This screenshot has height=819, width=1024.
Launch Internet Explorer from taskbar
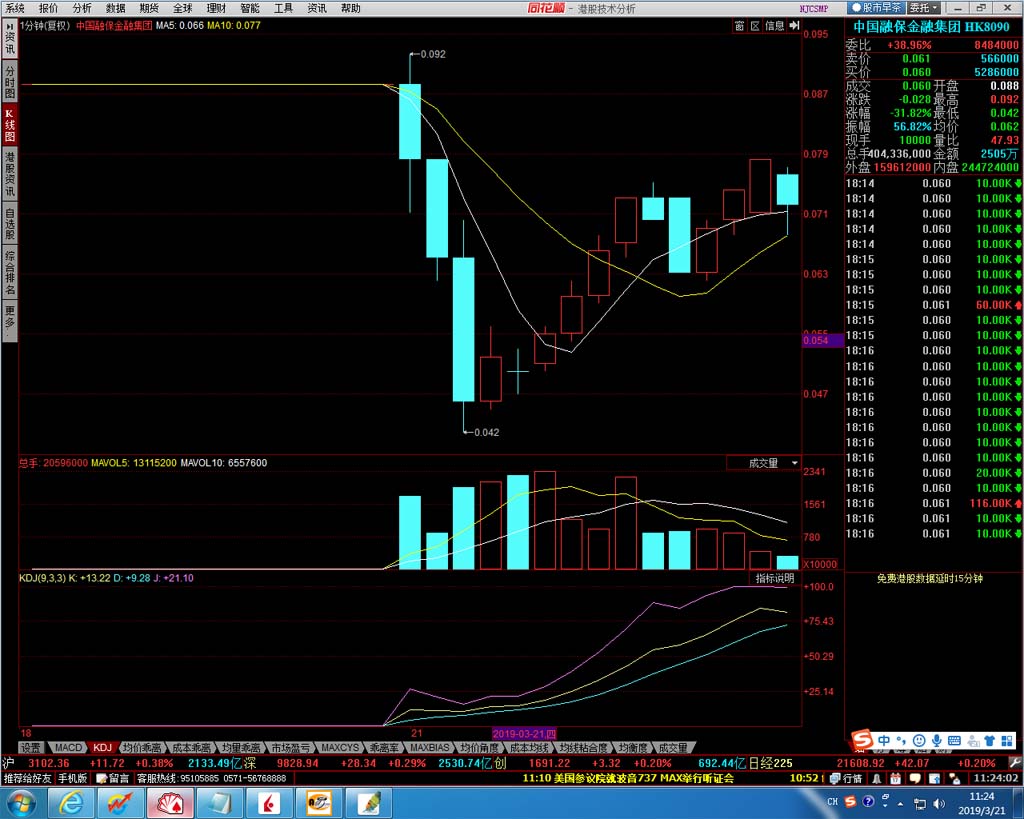[x=71, y=803]
